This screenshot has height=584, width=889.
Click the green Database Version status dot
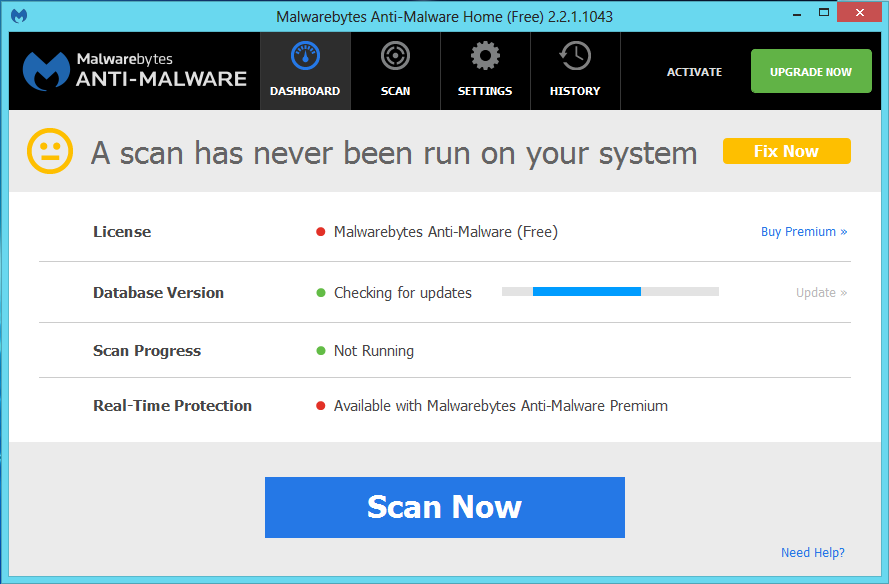[321, 293]
